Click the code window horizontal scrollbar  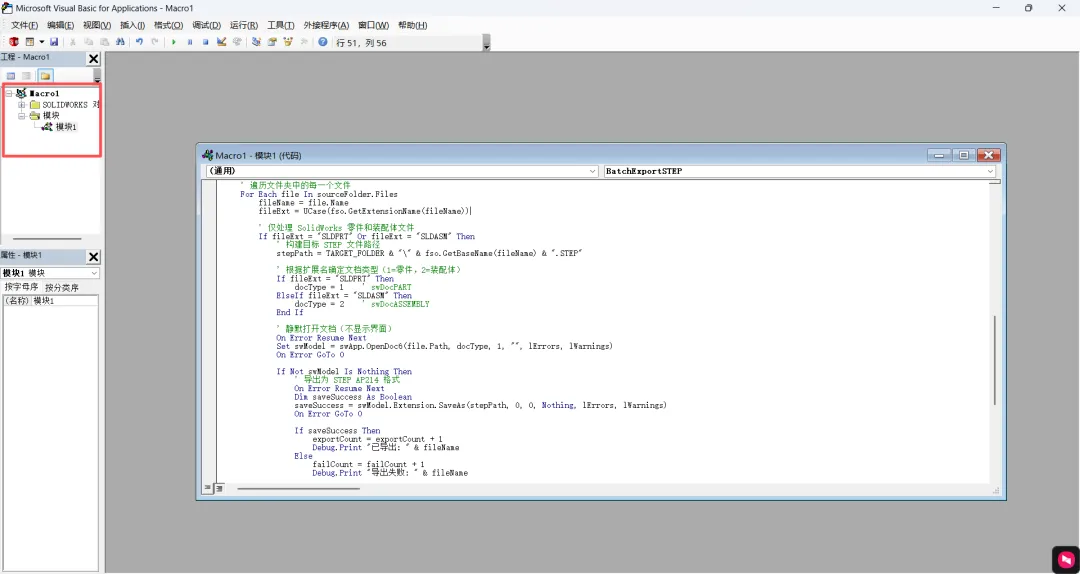tap(298, 489)
